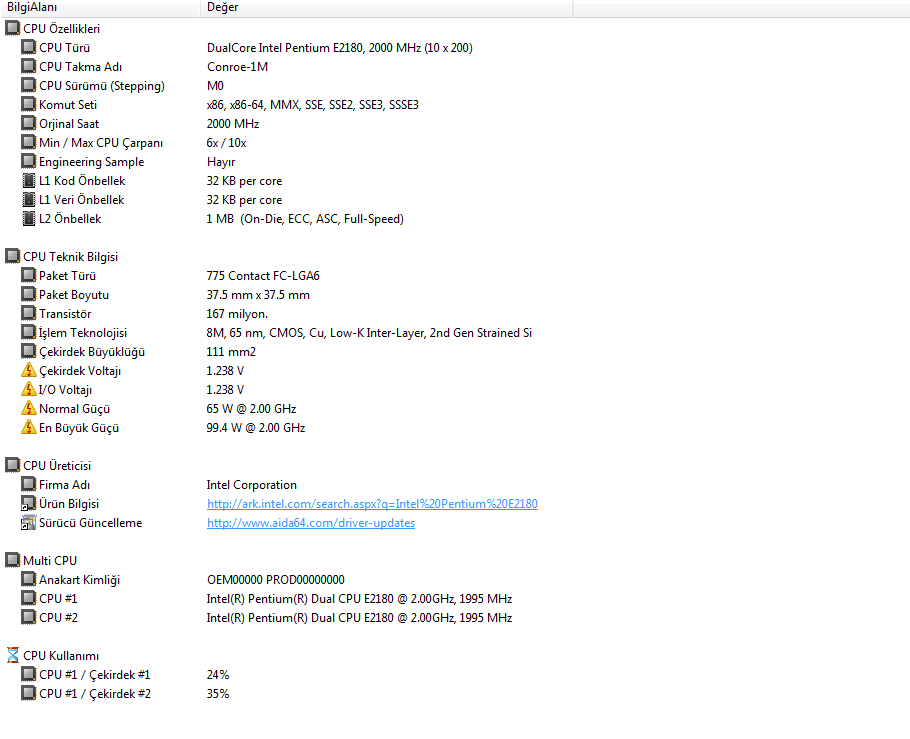Image resolution: width=910 pixels, height=739 pixels.
Task: Select the Hayır value
Action: coord(221,162)
